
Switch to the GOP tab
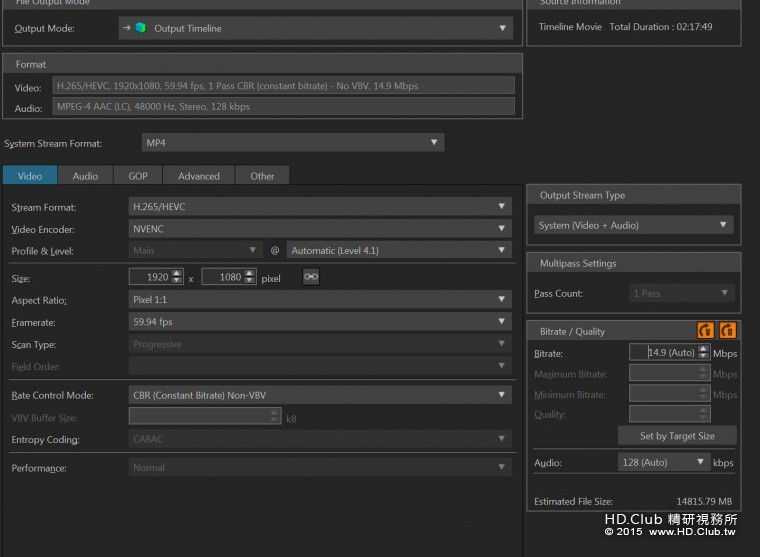(138, 176)
